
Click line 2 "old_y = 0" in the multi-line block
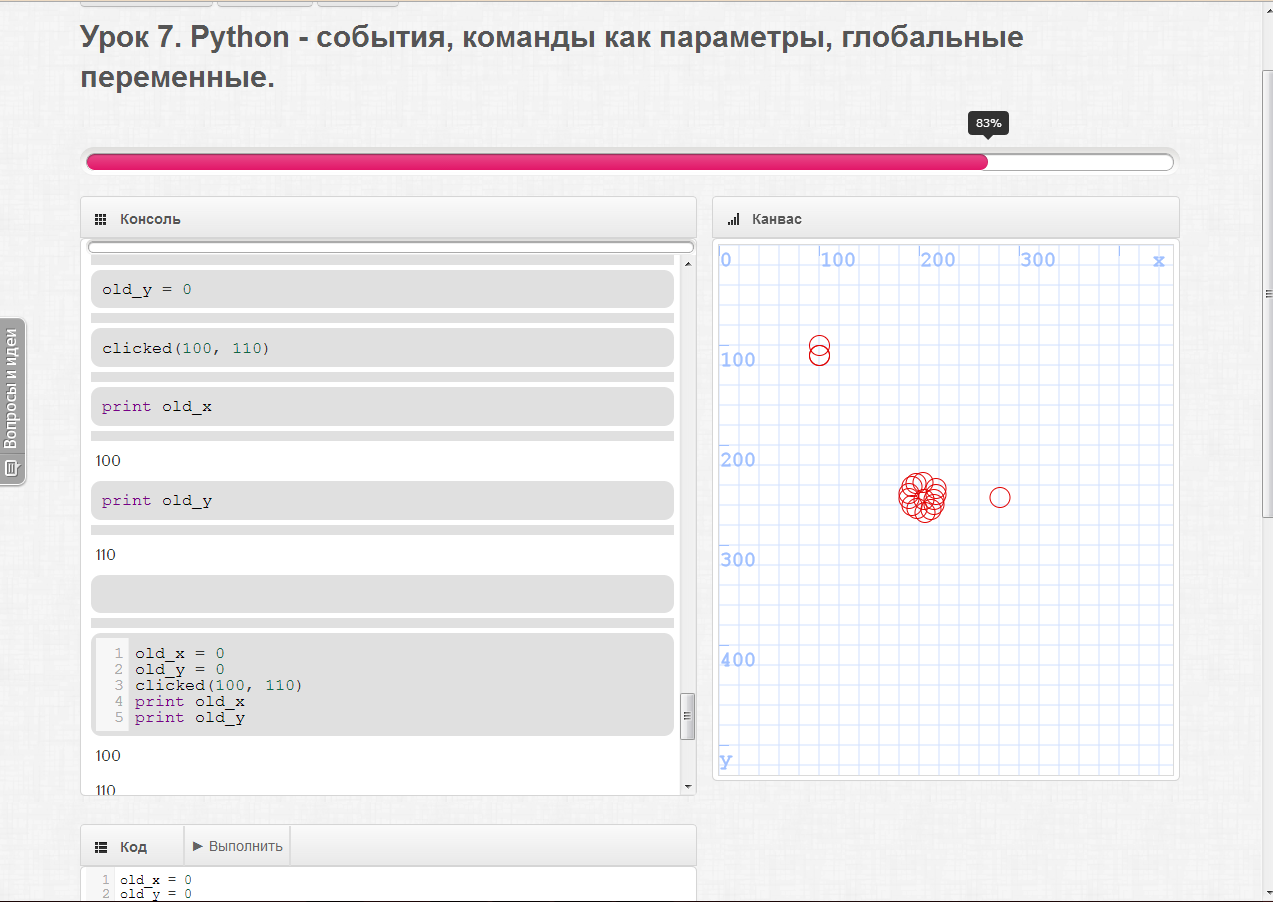[180, 670]
